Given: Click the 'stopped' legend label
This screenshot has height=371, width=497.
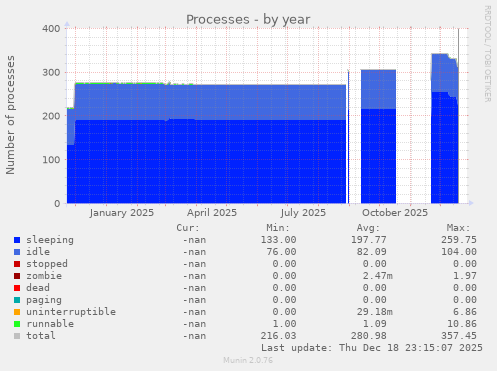Looking at the screenshot, I should [47, 264].
